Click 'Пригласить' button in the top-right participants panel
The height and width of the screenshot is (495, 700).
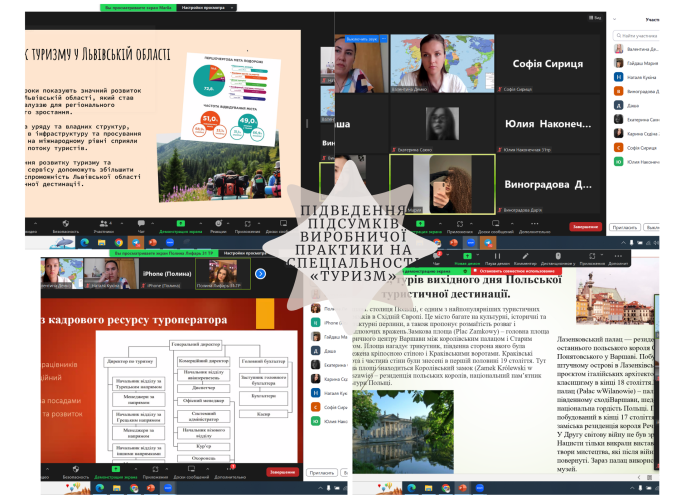point(625,227)
